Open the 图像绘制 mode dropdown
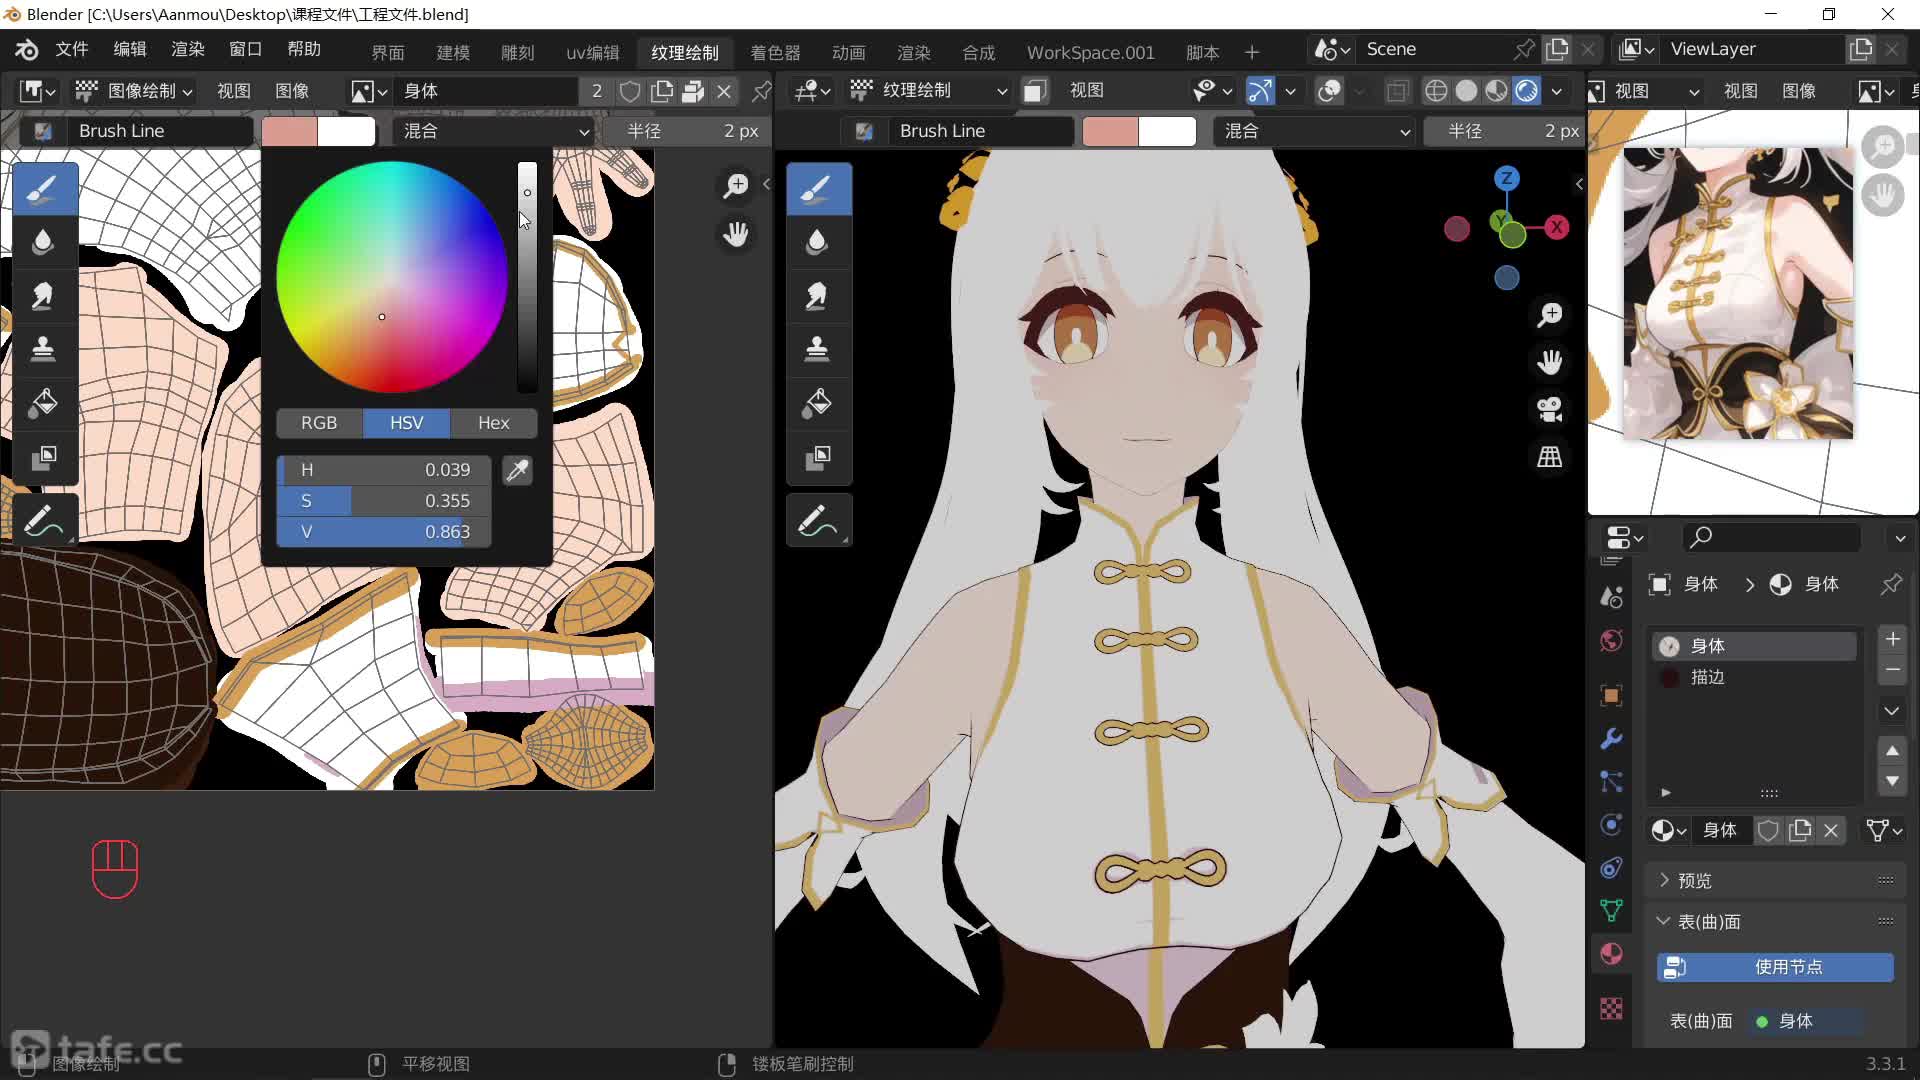 click(x=135, y=91)
